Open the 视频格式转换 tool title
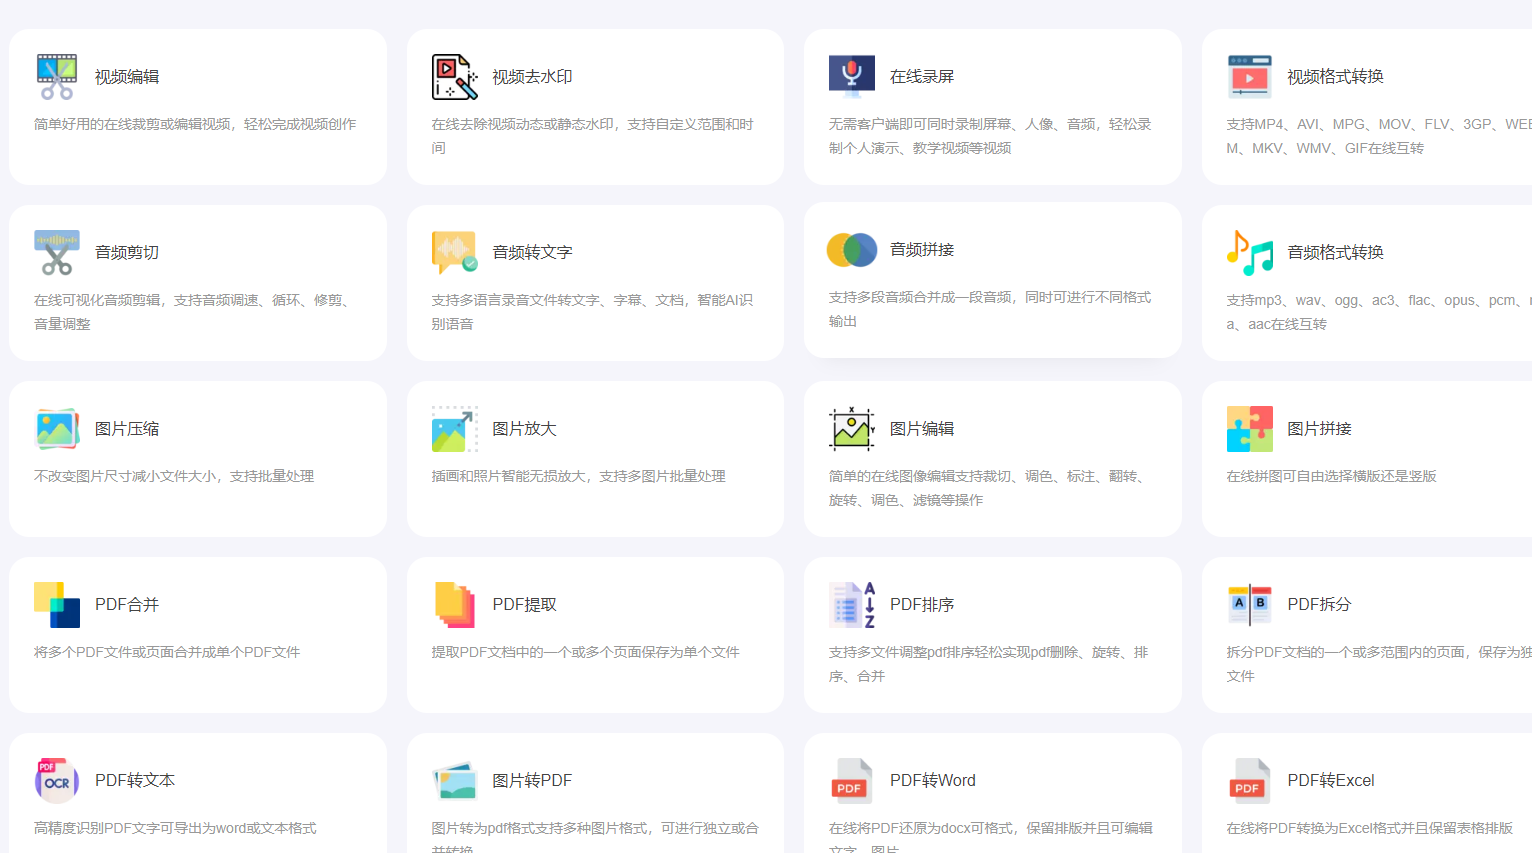This screenshot has width=1532, height=853. click(1336, 77)
